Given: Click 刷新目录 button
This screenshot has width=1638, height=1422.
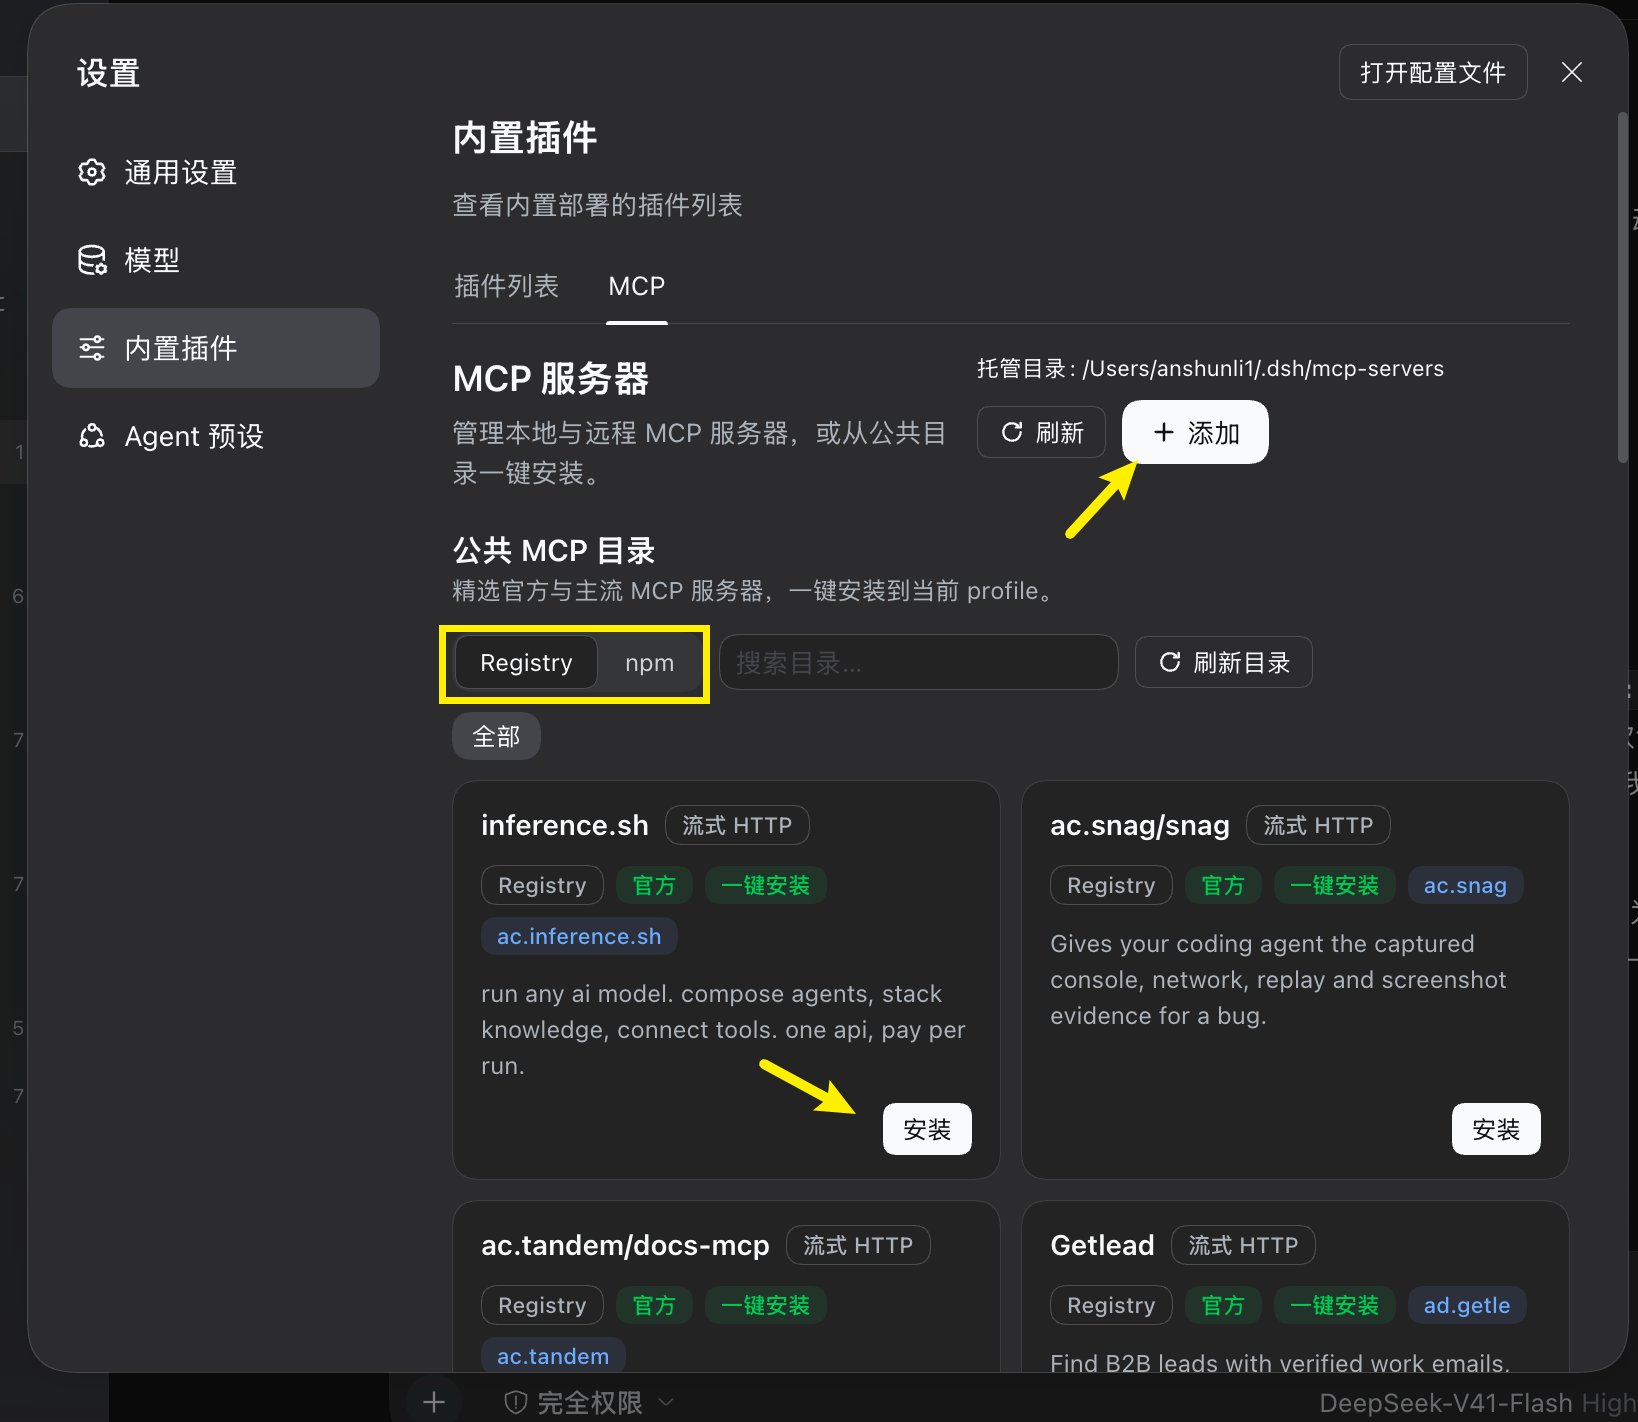Looking at the screenshot, I should click(x=1224, y=662).
